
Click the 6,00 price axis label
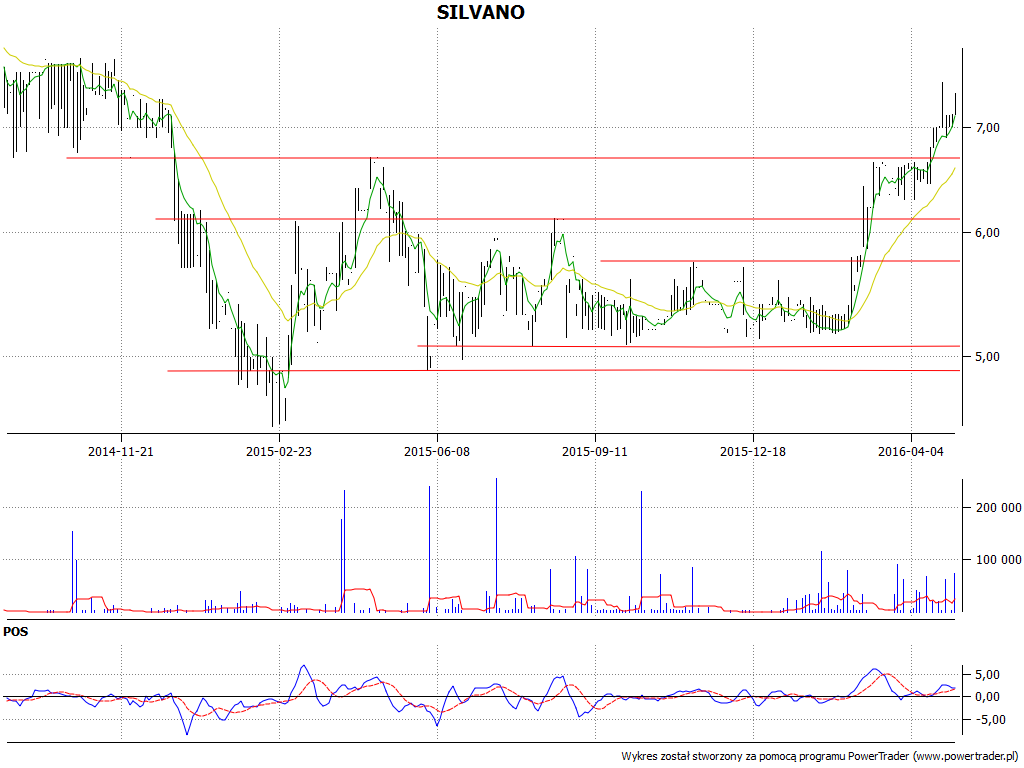point(987,232)
